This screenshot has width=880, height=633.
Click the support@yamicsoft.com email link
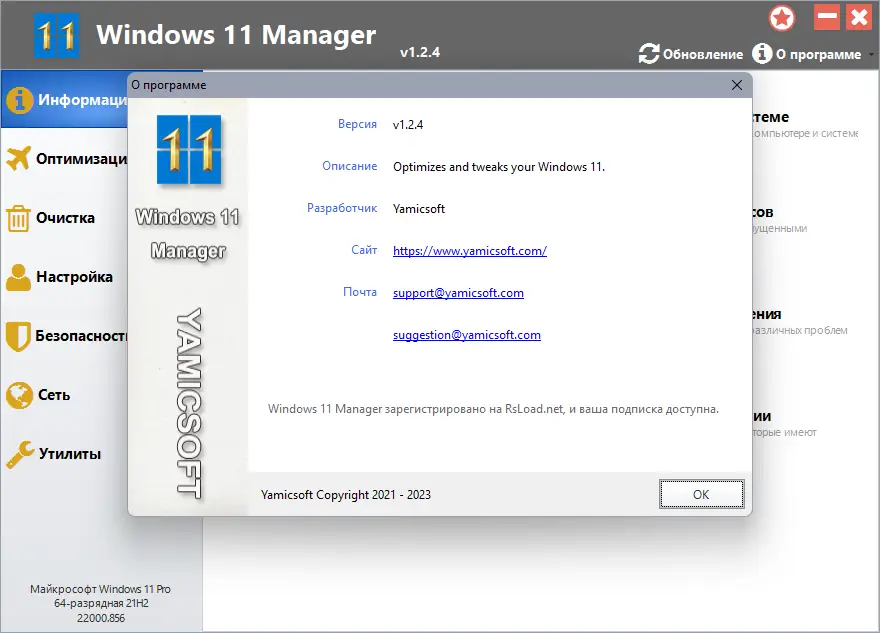pos(458,293)
